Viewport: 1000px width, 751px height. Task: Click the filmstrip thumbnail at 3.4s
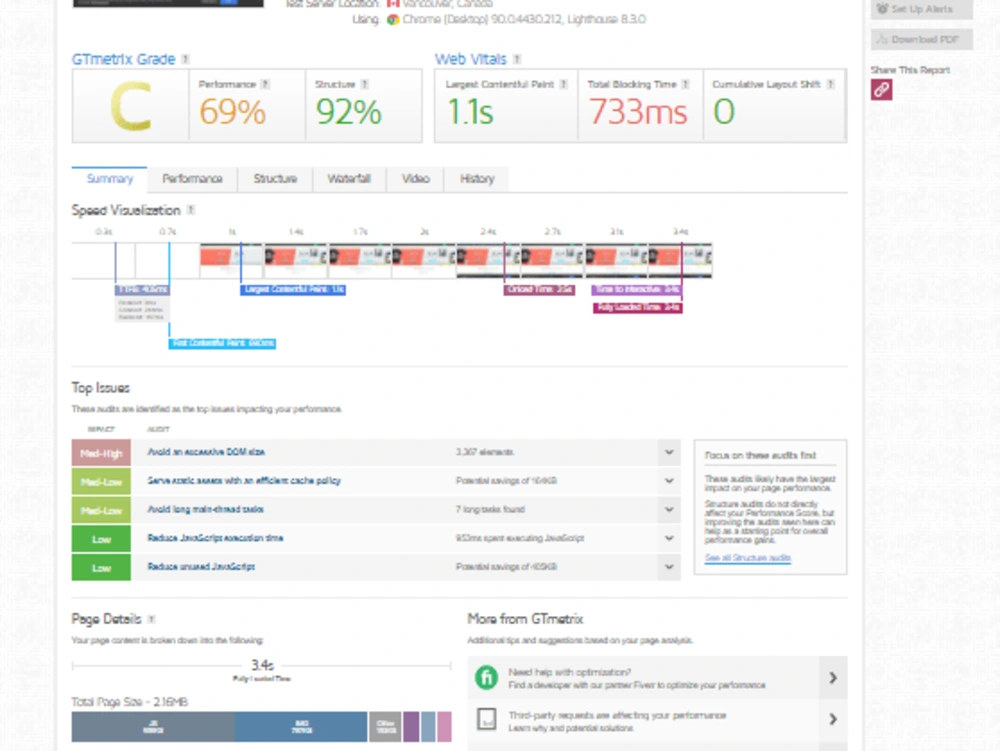[680, 260]
